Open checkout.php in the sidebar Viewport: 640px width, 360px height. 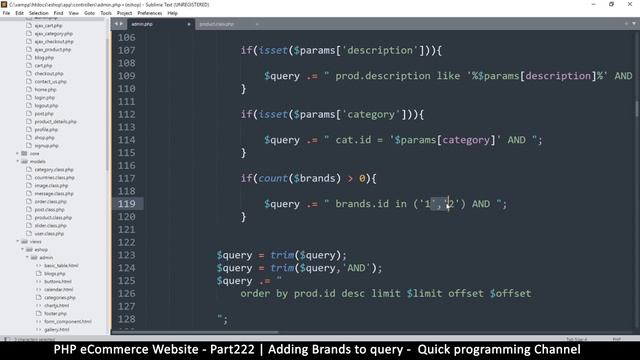pyautogui.click(x=49, y=74)
